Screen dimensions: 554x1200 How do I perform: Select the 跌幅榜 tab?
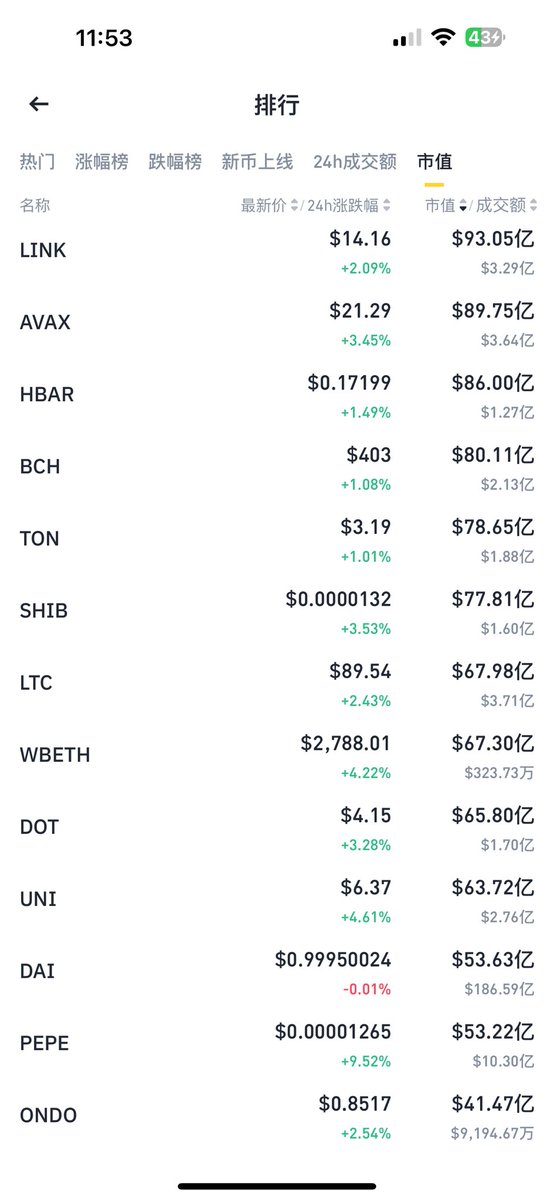tap(175, 161)
